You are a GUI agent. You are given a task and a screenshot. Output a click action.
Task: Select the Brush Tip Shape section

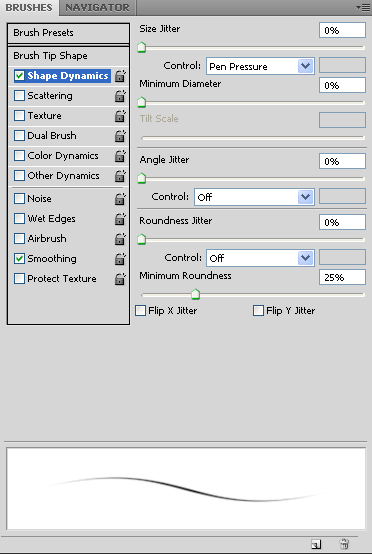tap(68, 56)
